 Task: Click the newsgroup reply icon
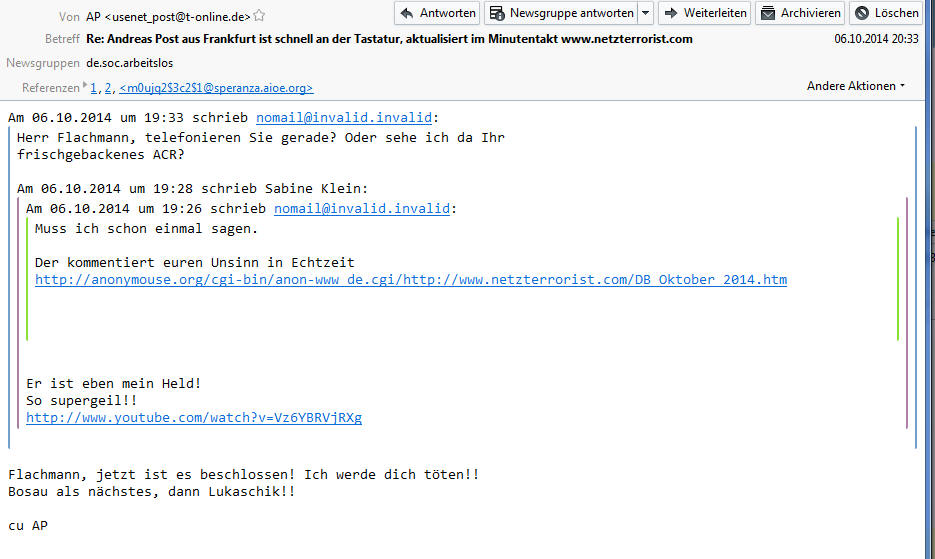point(497,13)
